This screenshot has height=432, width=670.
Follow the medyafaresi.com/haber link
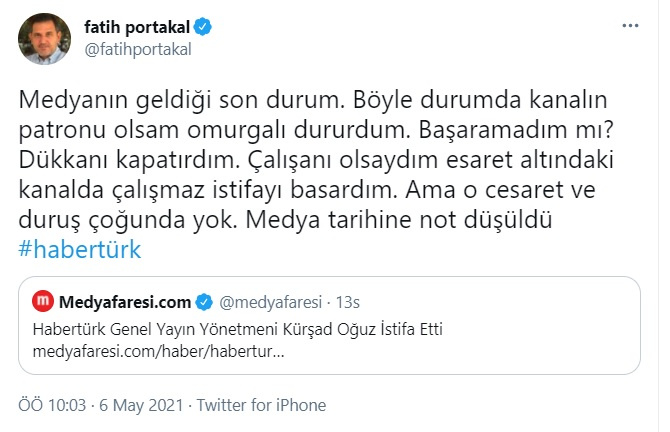[x=158, y=353]
